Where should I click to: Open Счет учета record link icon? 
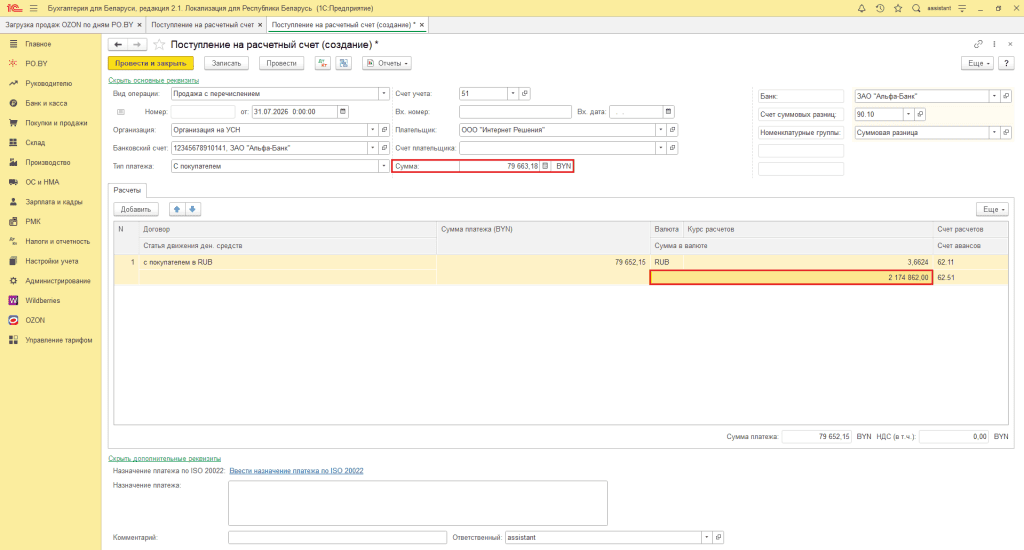point(524,93)
